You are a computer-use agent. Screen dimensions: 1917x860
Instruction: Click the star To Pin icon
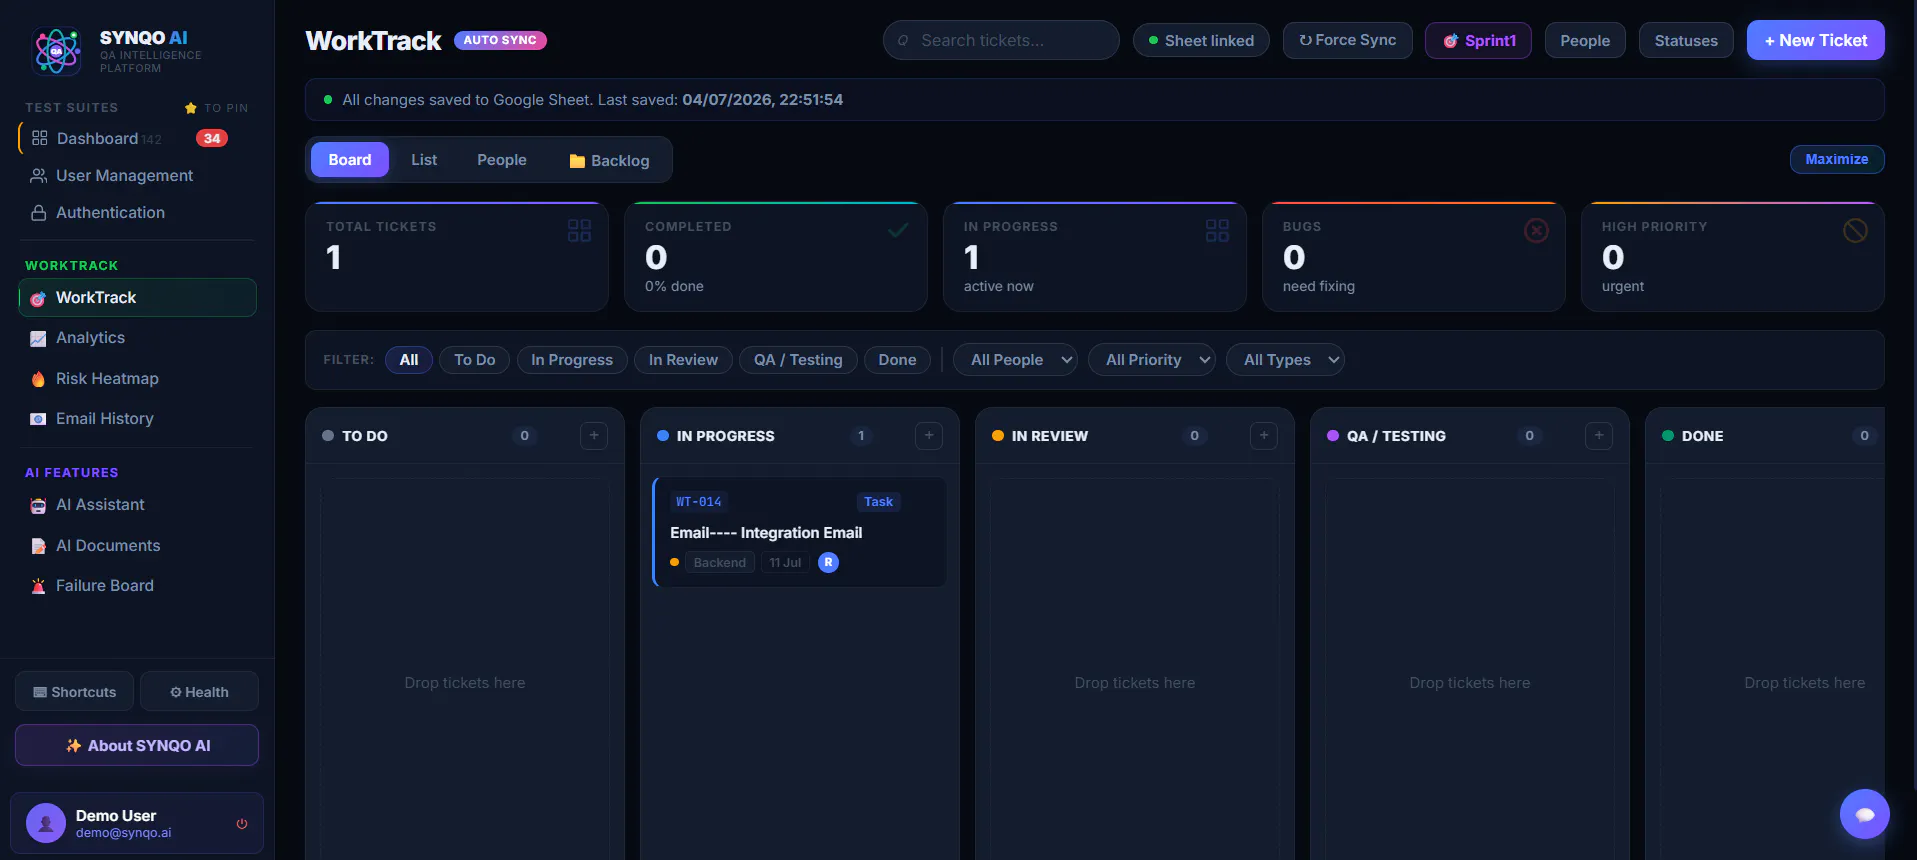(190, 108)
